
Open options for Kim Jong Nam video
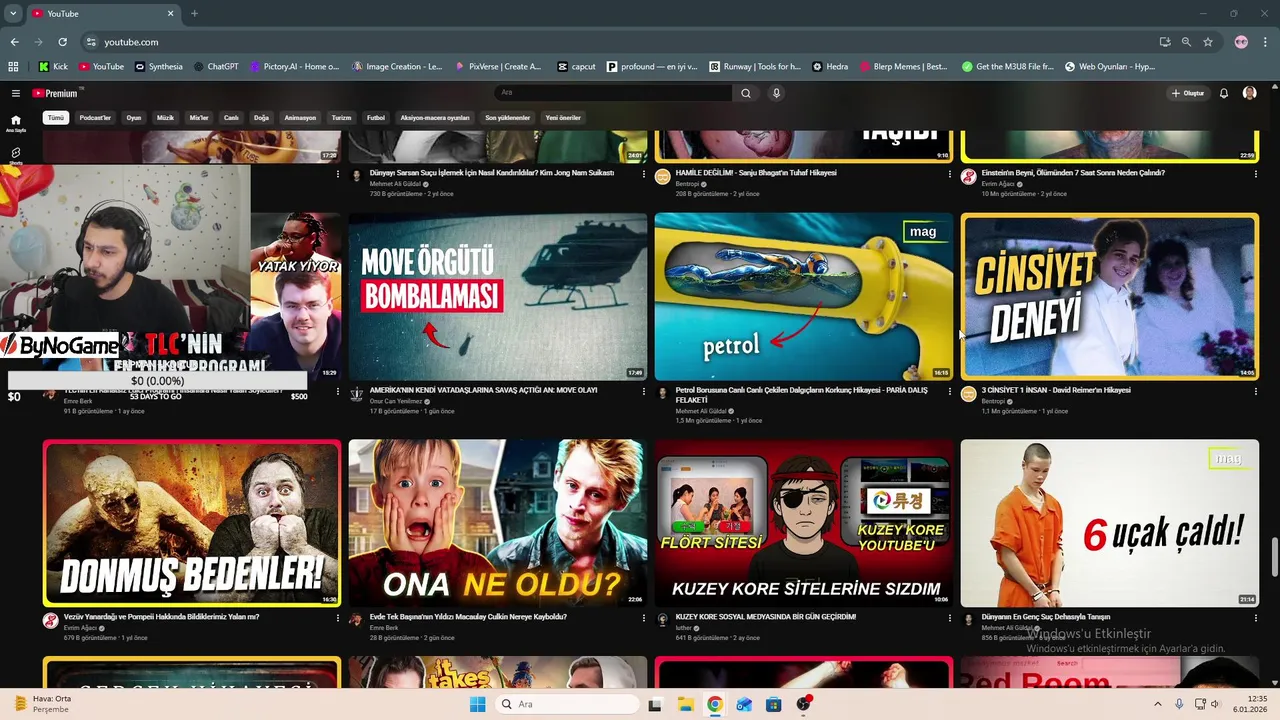tap(644, 174)
